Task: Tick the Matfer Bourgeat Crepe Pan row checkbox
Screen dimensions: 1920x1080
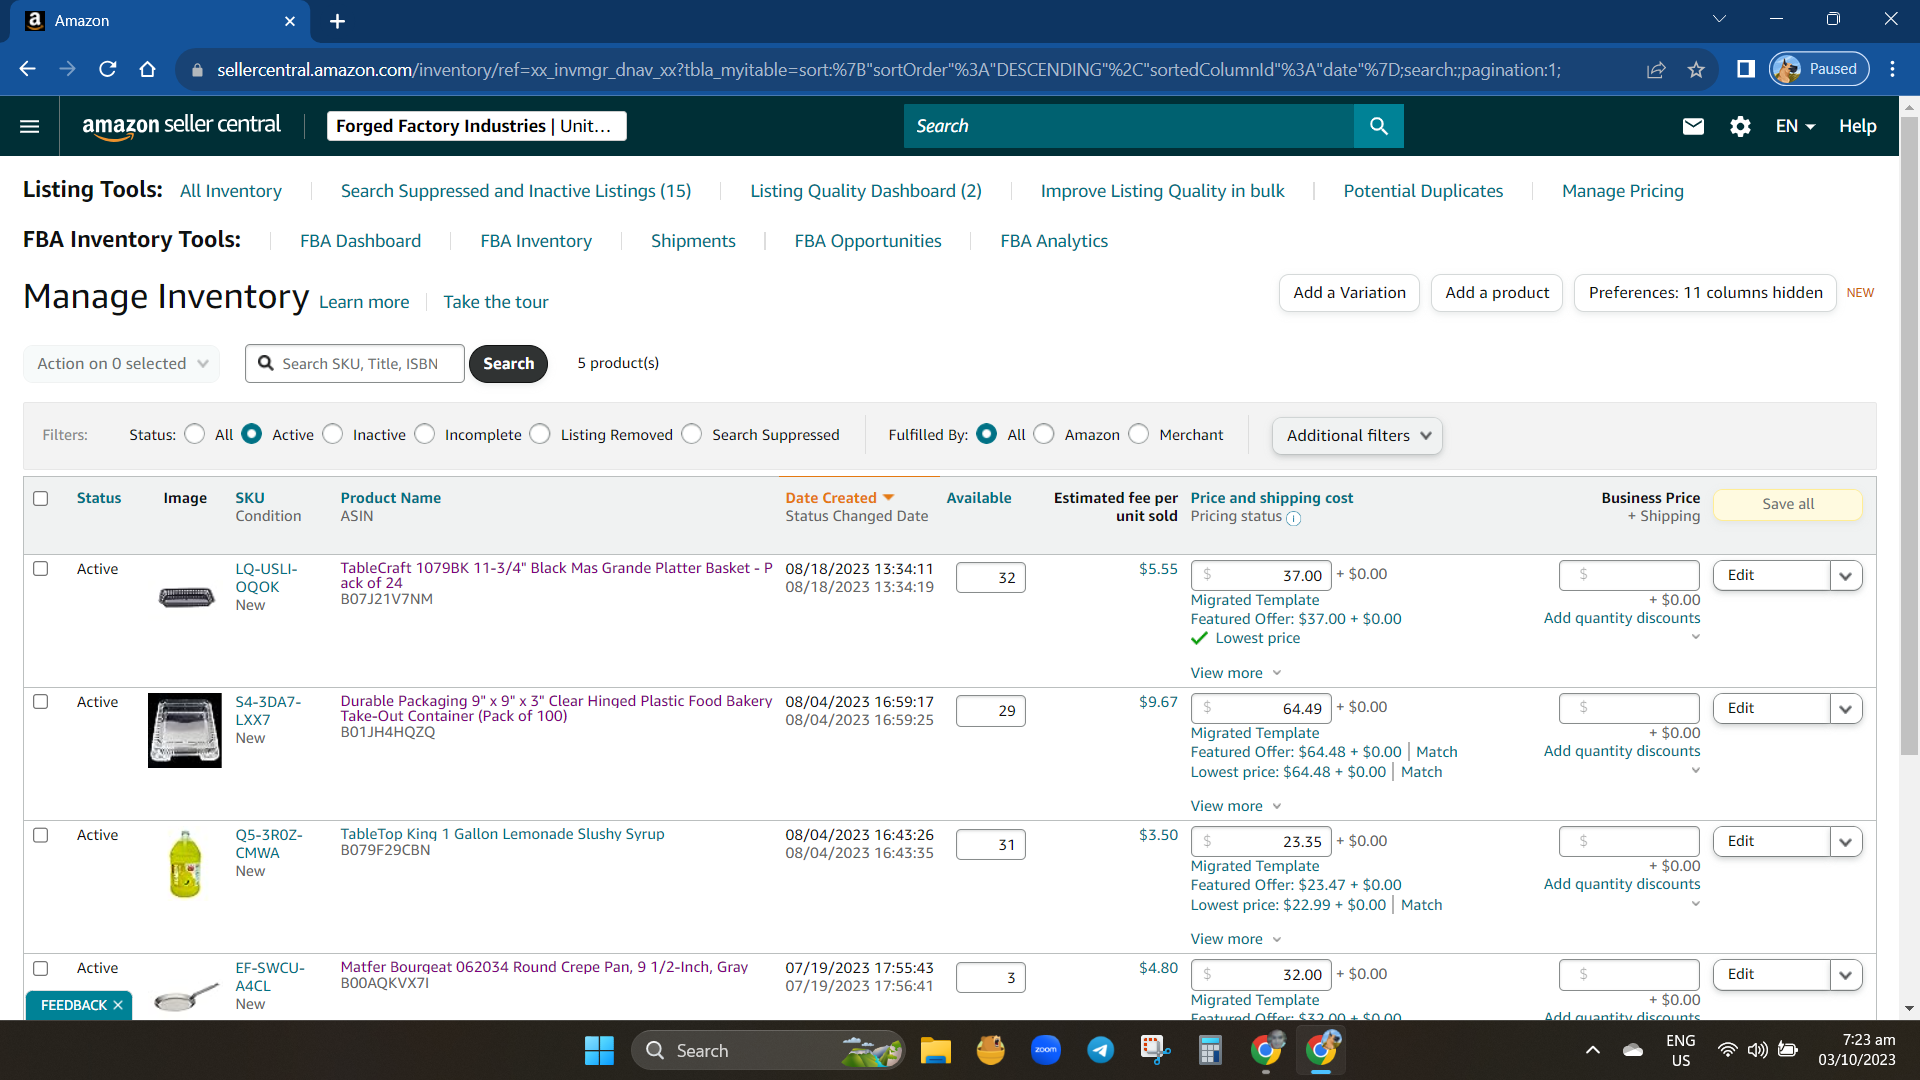Action: [x=41, y=968]
